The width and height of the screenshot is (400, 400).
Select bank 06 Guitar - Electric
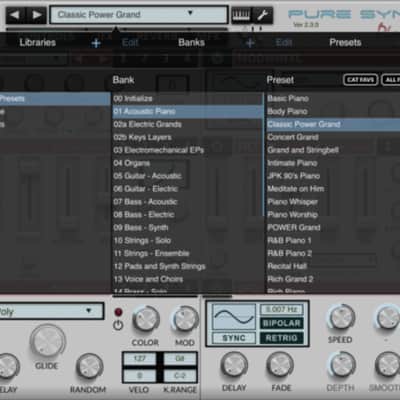tap(188, 189)
